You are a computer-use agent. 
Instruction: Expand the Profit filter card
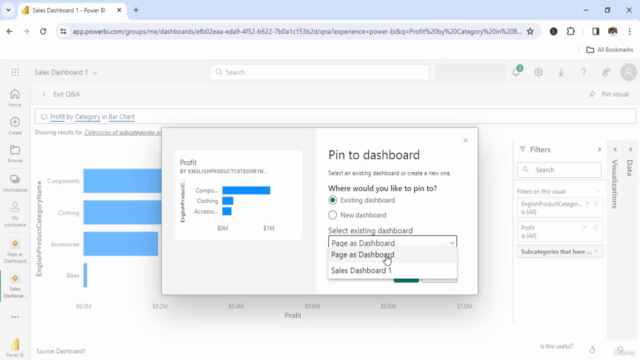click(x=585, y=227)
